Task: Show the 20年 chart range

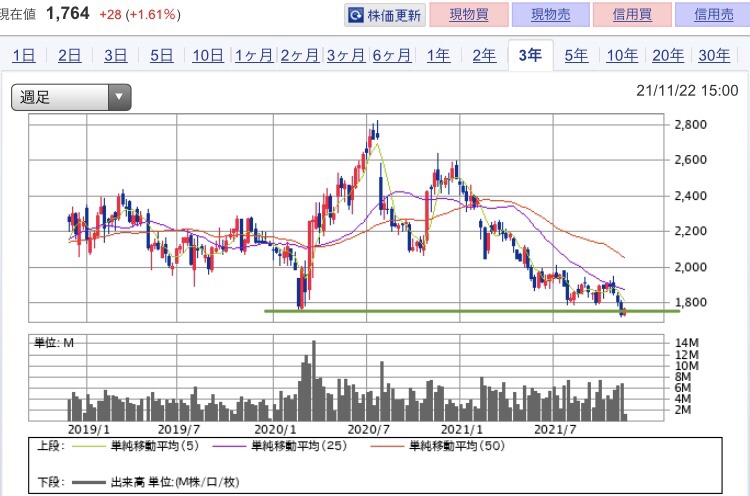Action: click(668, 55)
